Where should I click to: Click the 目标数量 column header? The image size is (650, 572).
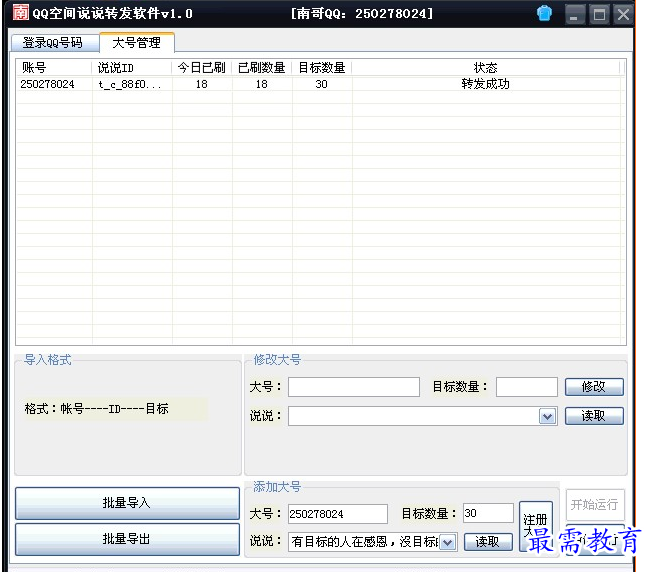322,68
